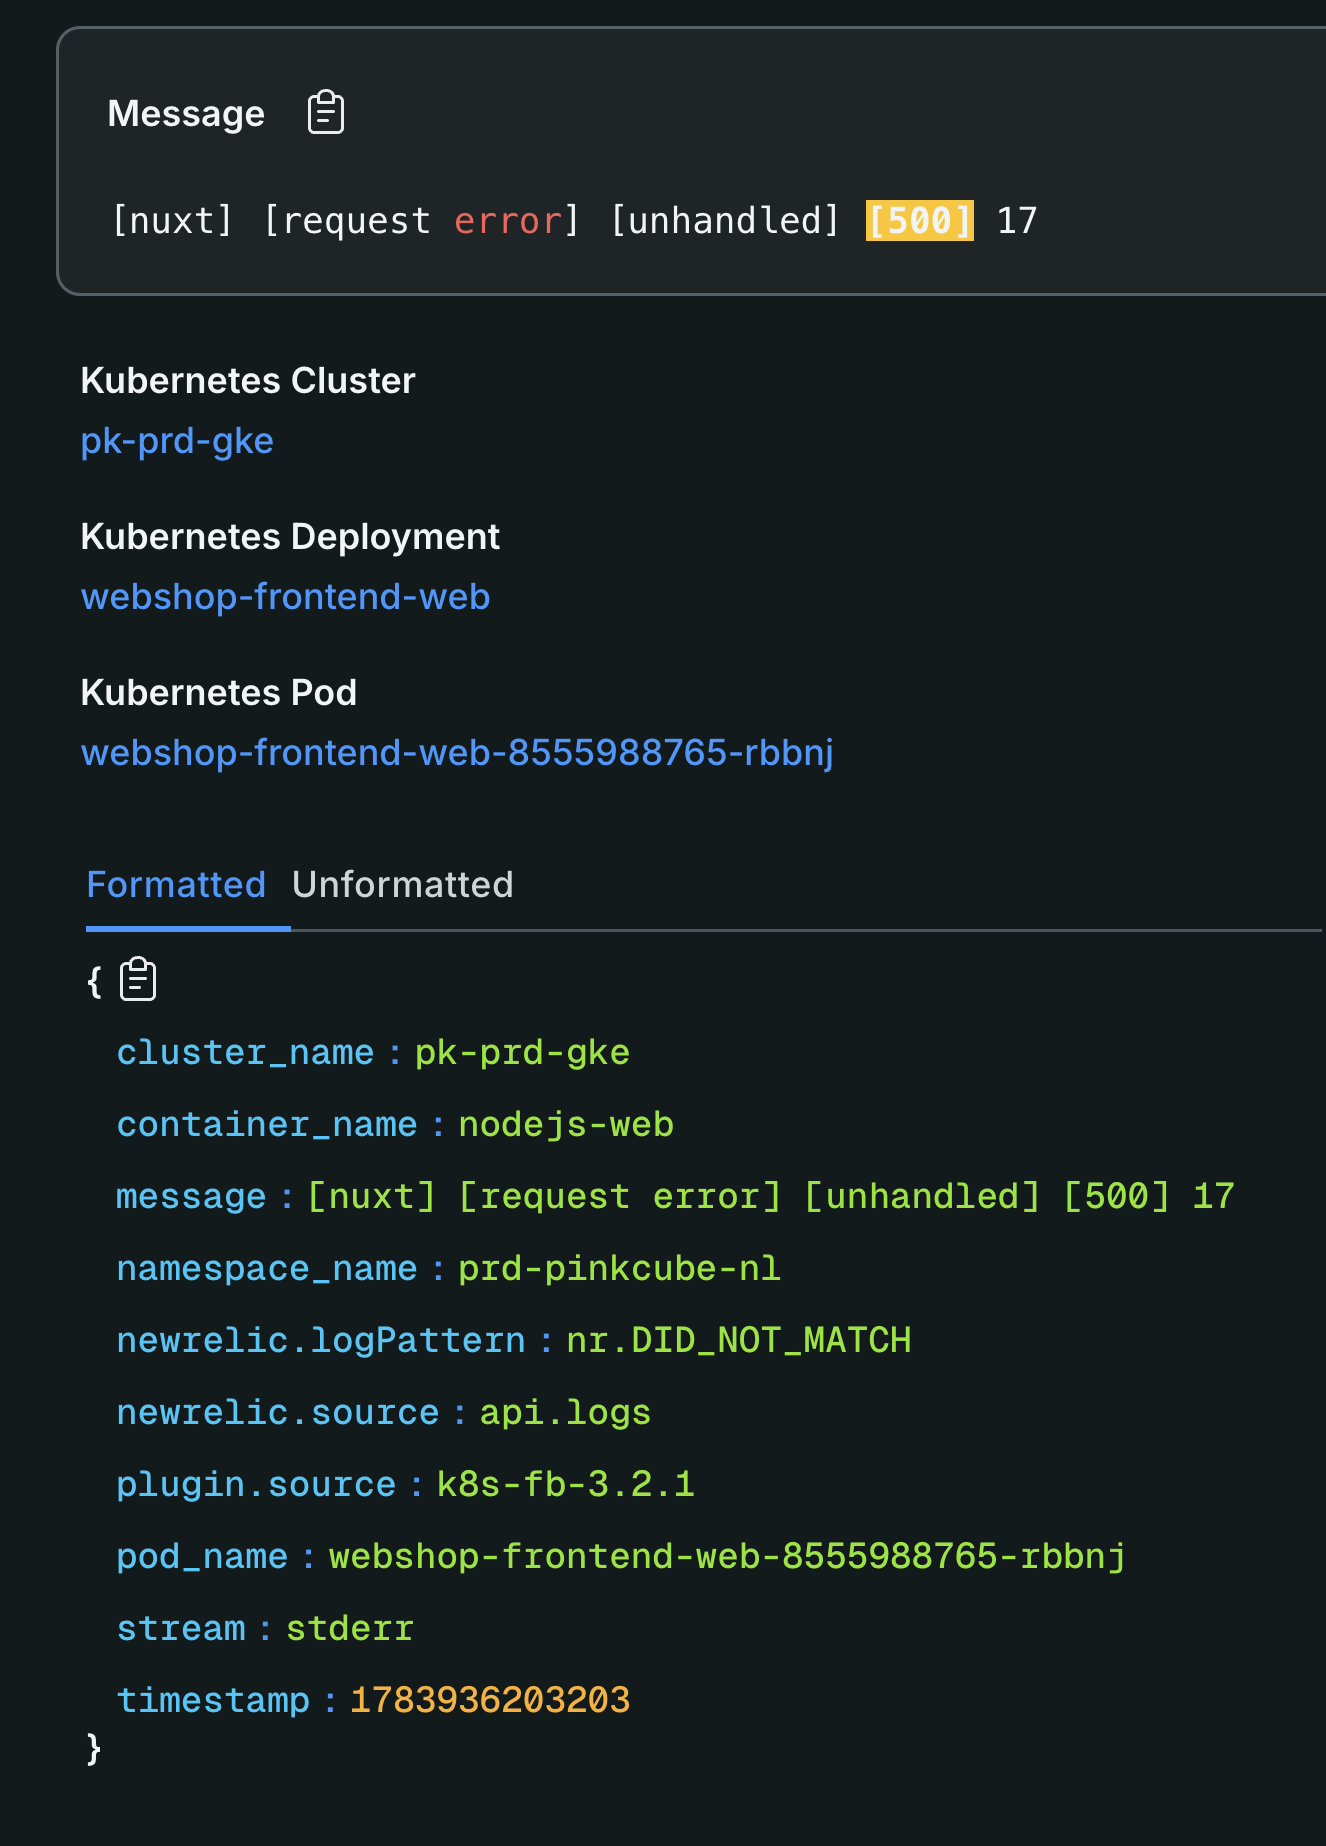
Task: Open the webshop-frontend-web-8555988765-rbbnj pod link
Action: [457, 753]
